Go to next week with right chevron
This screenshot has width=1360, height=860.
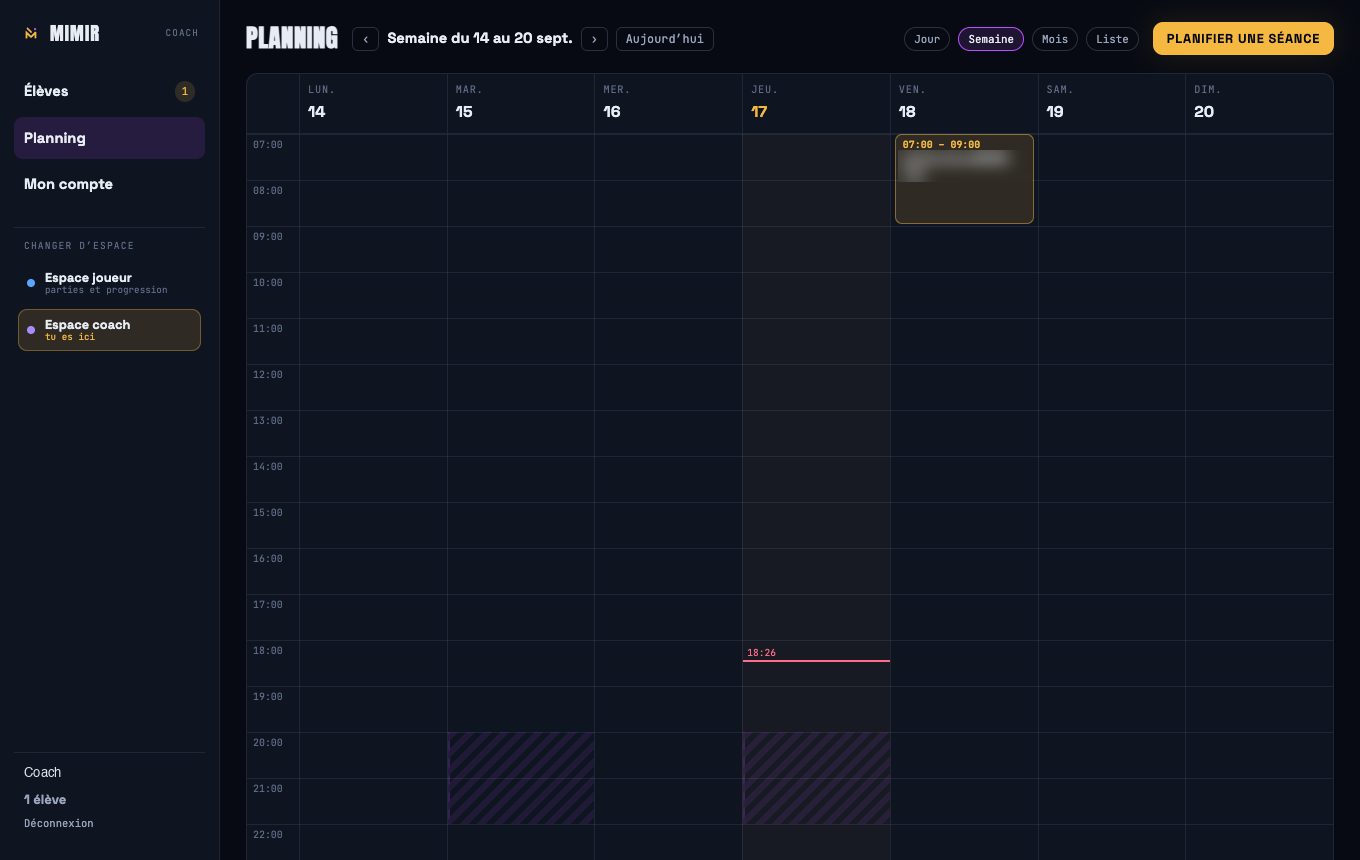(x=594, y=39)
